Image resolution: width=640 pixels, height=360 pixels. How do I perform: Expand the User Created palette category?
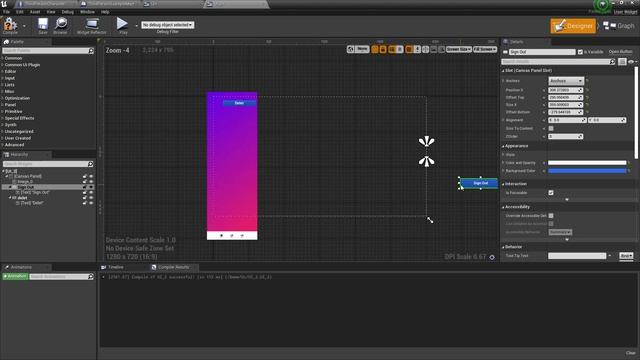click(18, 138)
